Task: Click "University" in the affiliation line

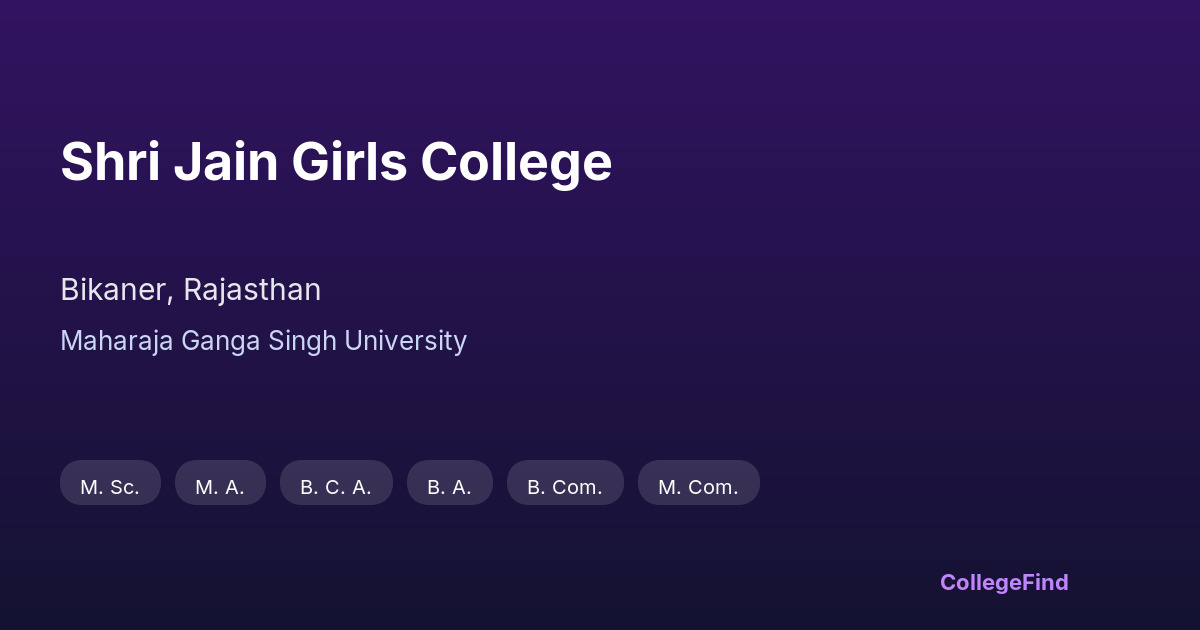Action: pos(405,341)
